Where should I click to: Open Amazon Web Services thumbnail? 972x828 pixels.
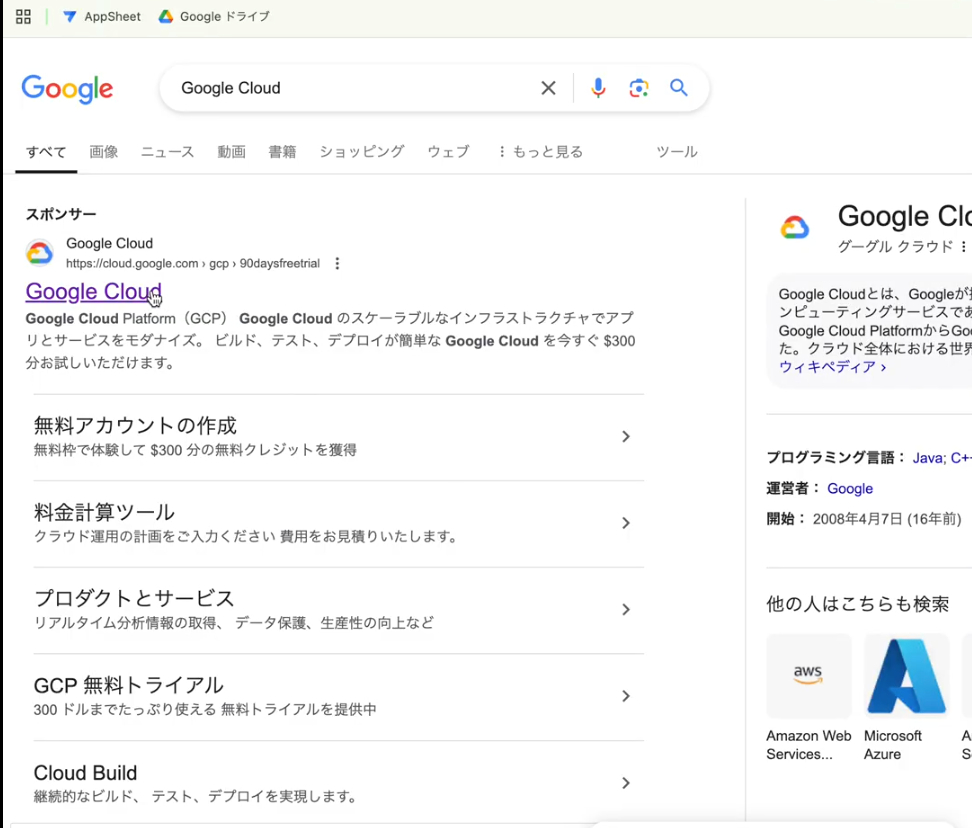point(808,676)
